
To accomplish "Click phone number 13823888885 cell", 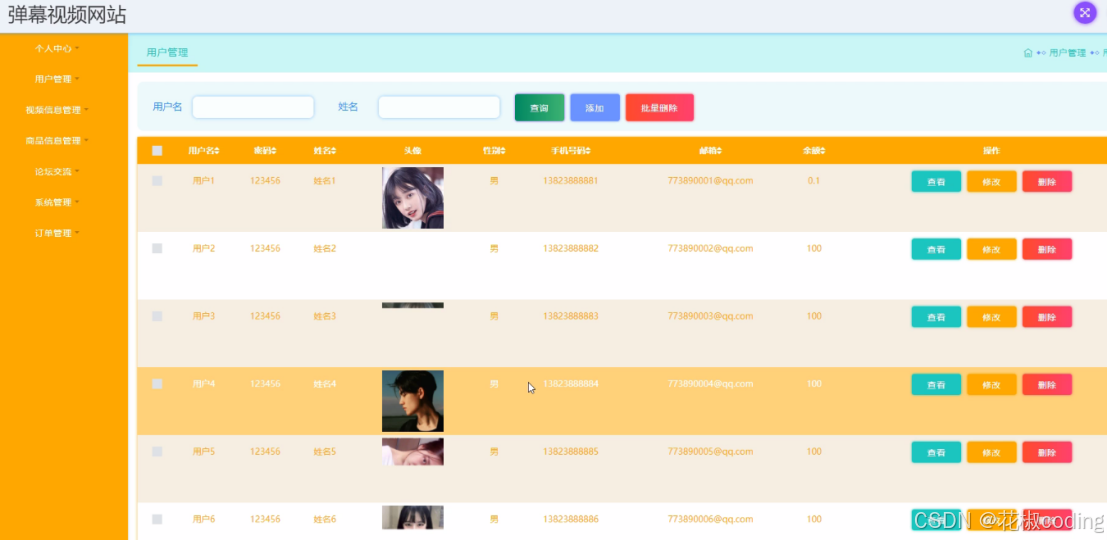I will tap(571, 452).
